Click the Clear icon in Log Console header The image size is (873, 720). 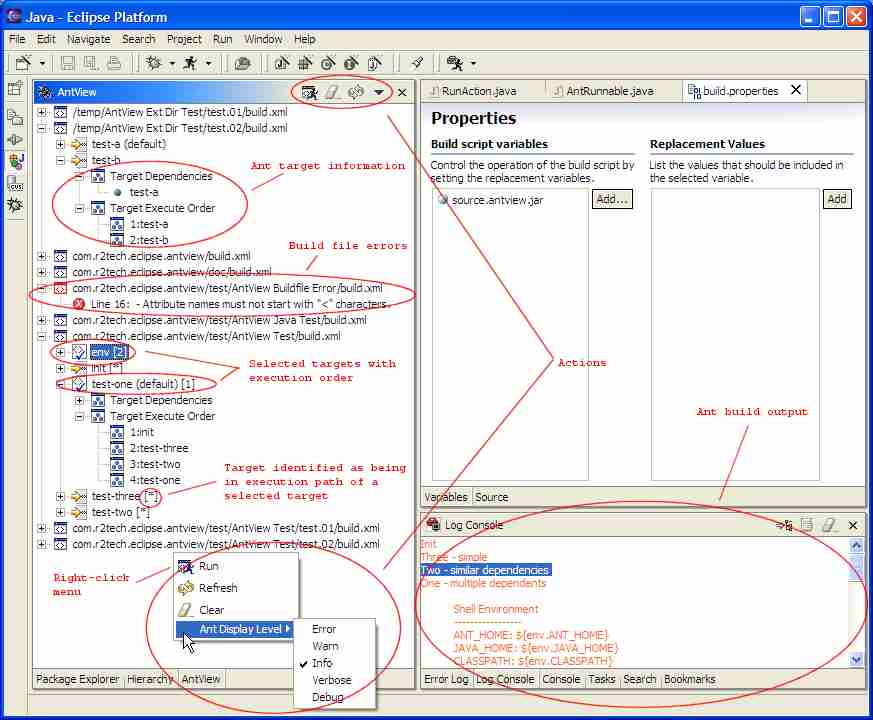tap(828, 525)
